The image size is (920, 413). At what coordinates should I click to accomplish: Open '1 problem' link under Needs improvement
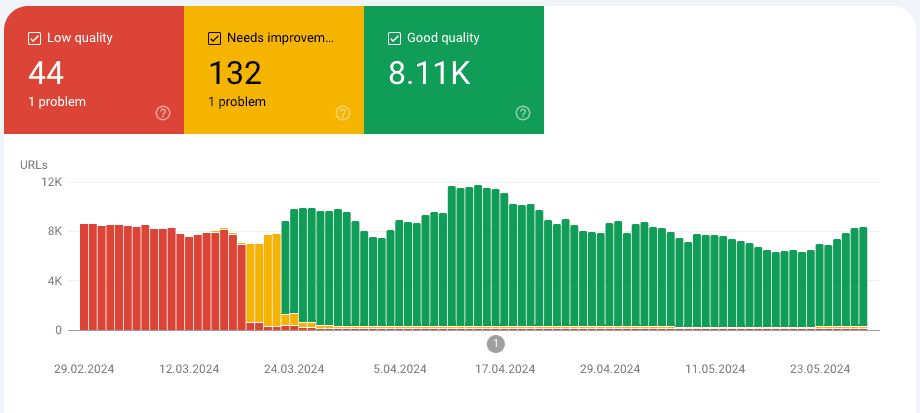[x=237, y=102]
